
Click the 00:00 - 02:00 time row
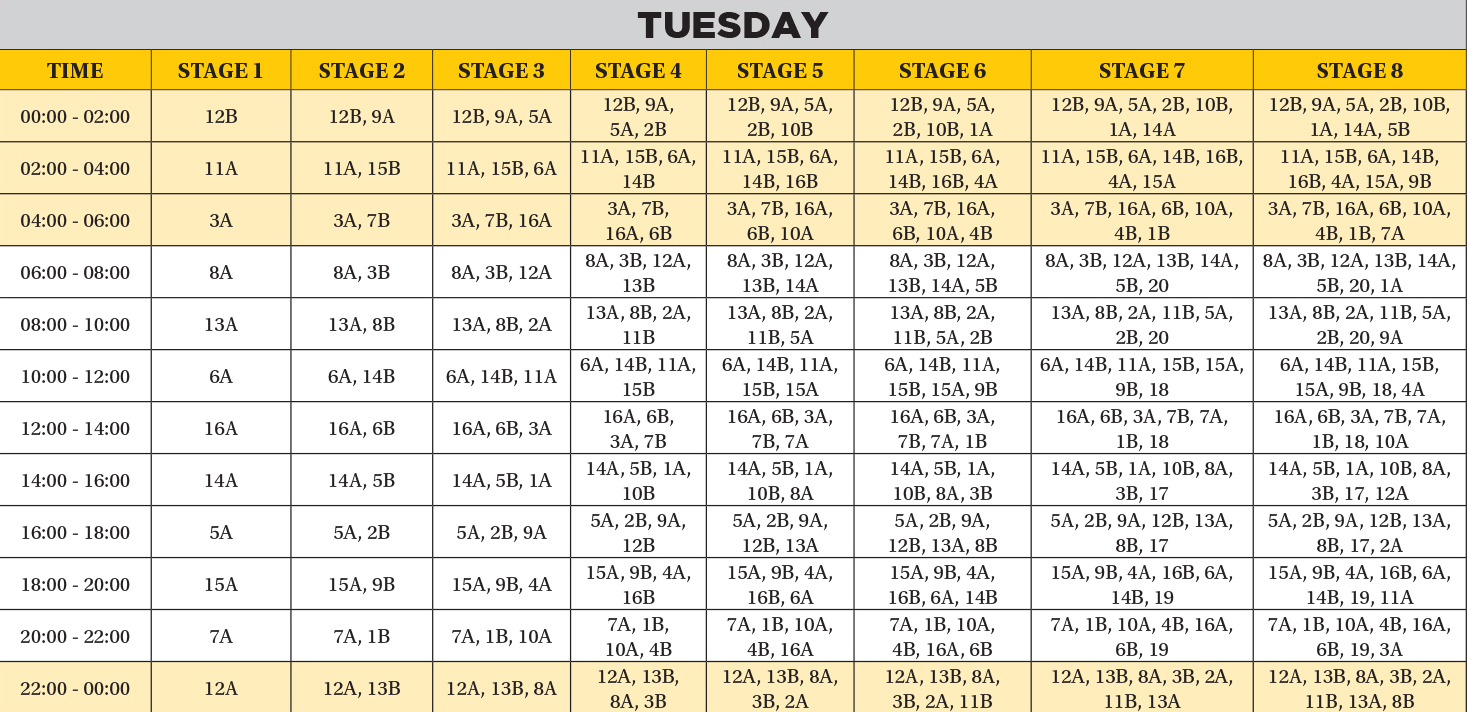click(75, 117)
